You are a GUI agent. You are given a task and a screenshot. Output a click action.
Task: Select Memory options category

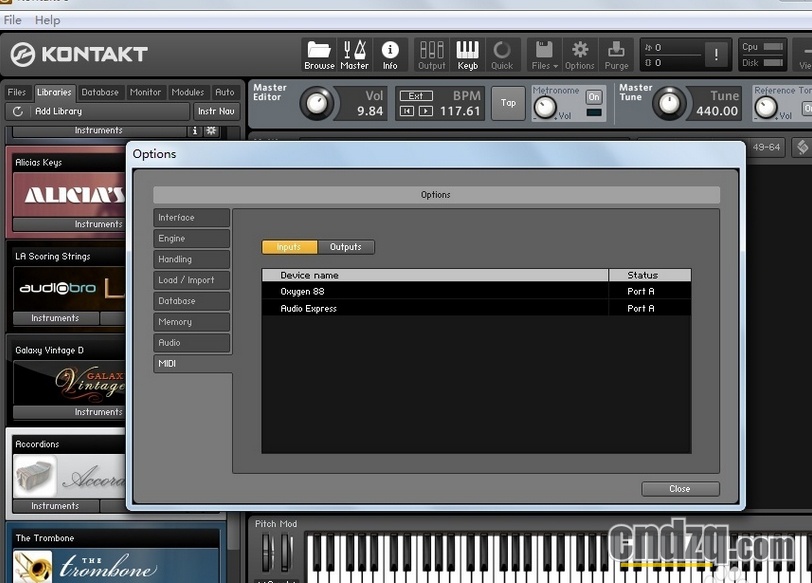tap(192, 322)
